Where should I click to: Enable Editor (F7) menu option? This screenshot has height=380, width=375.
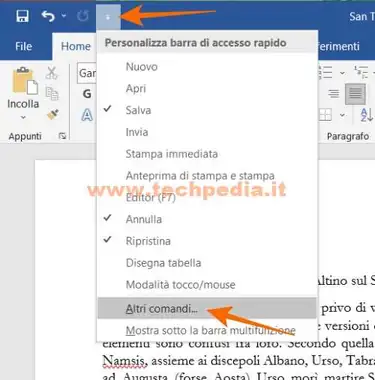coord(207,197)
